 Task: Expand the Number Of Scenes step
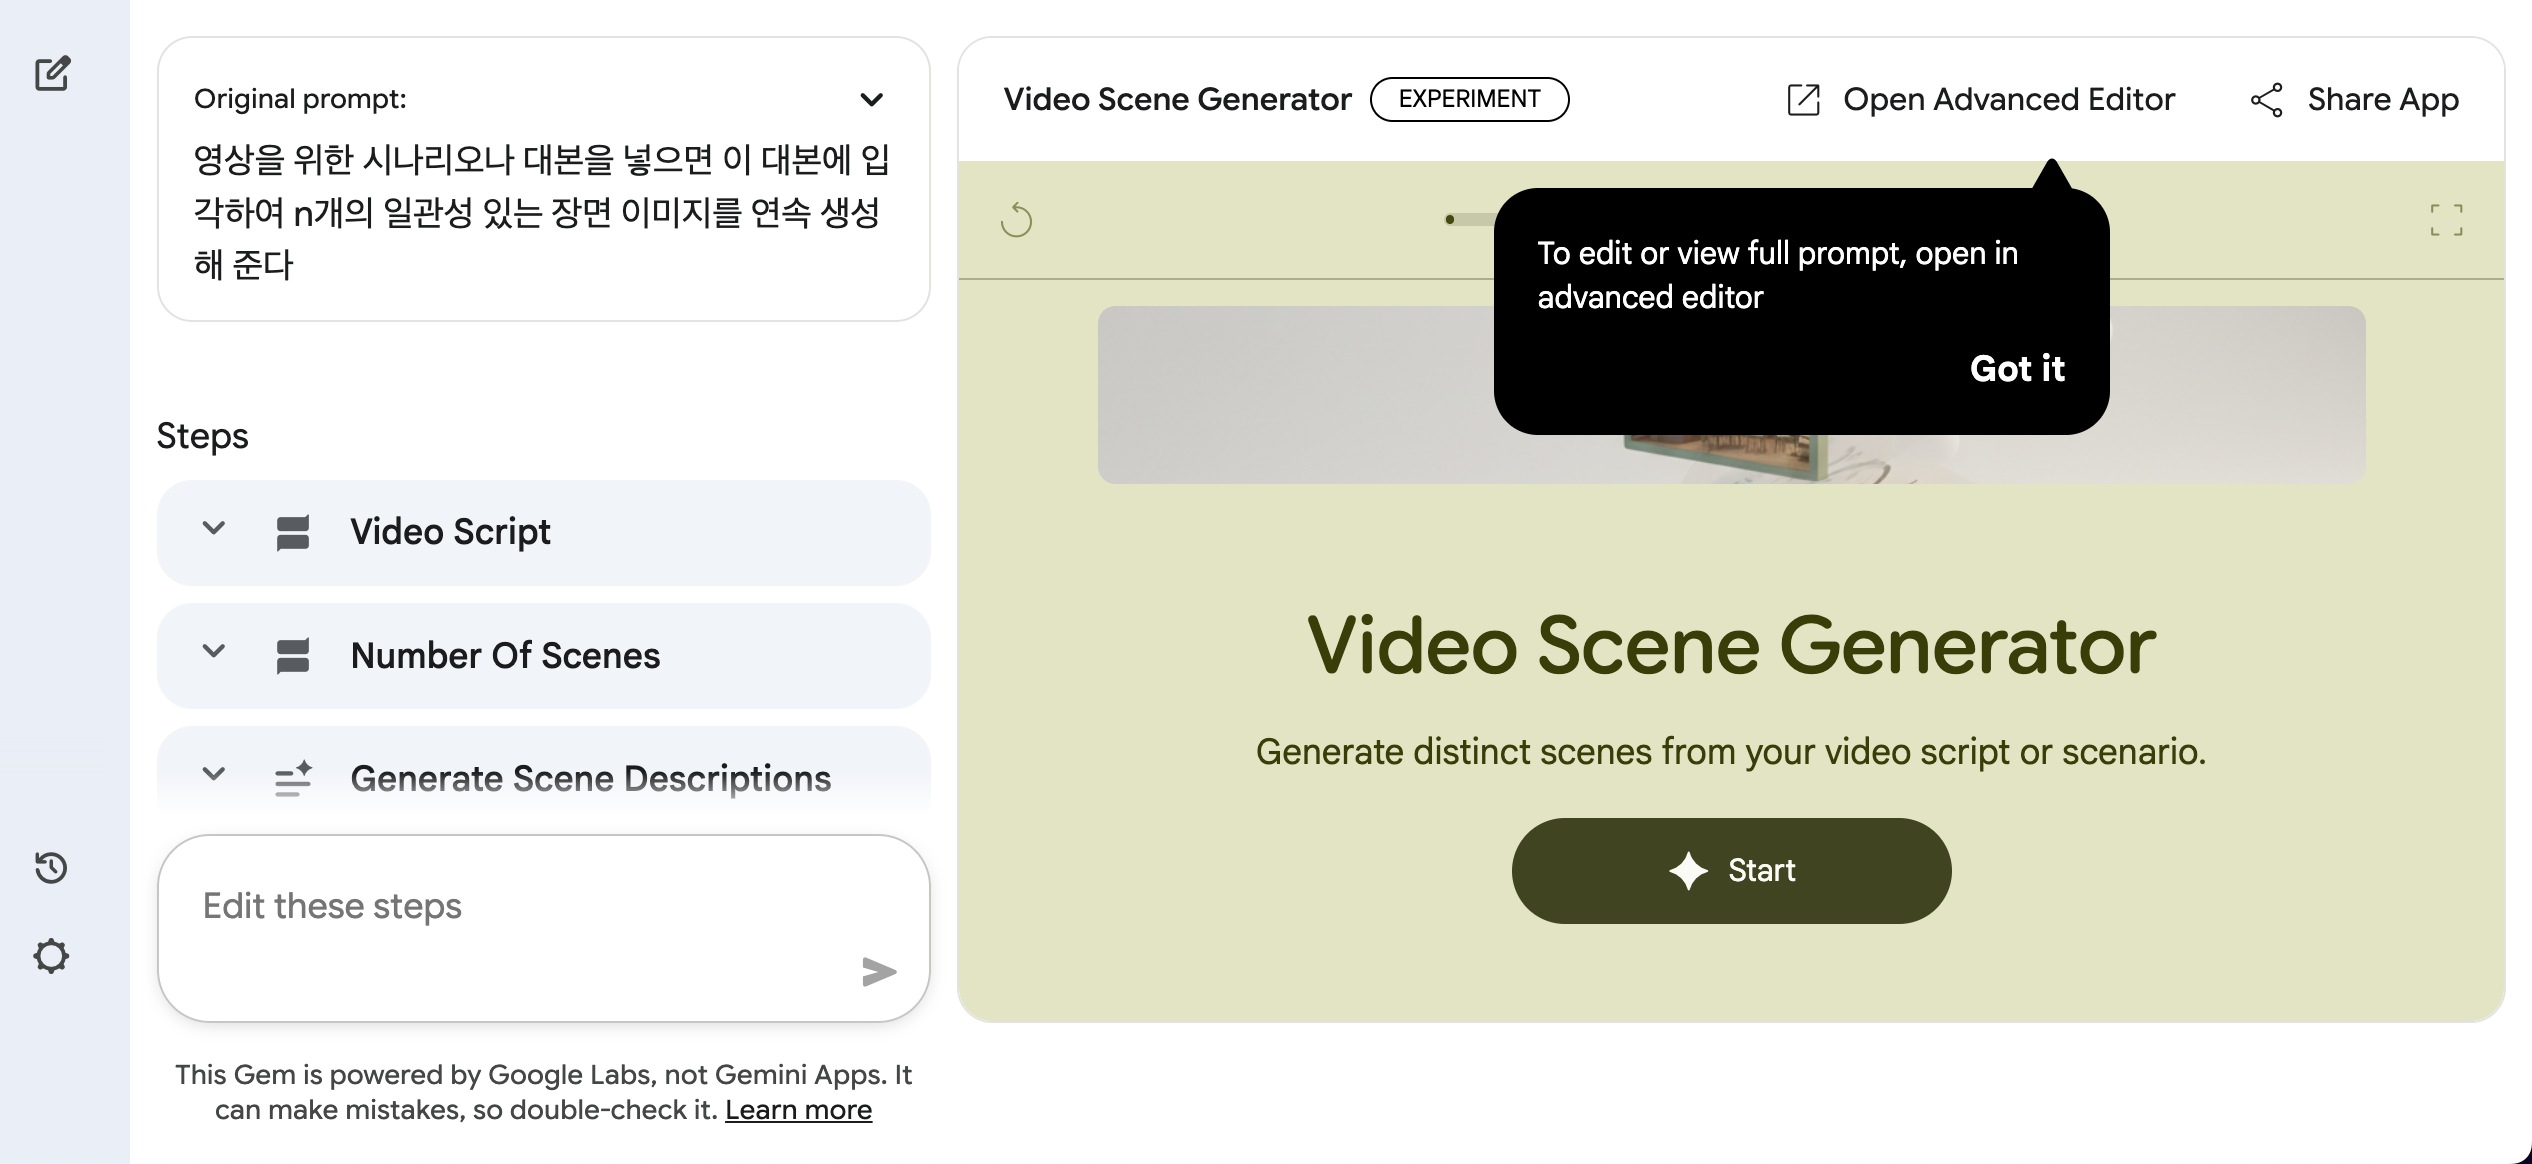coord(212,654)
